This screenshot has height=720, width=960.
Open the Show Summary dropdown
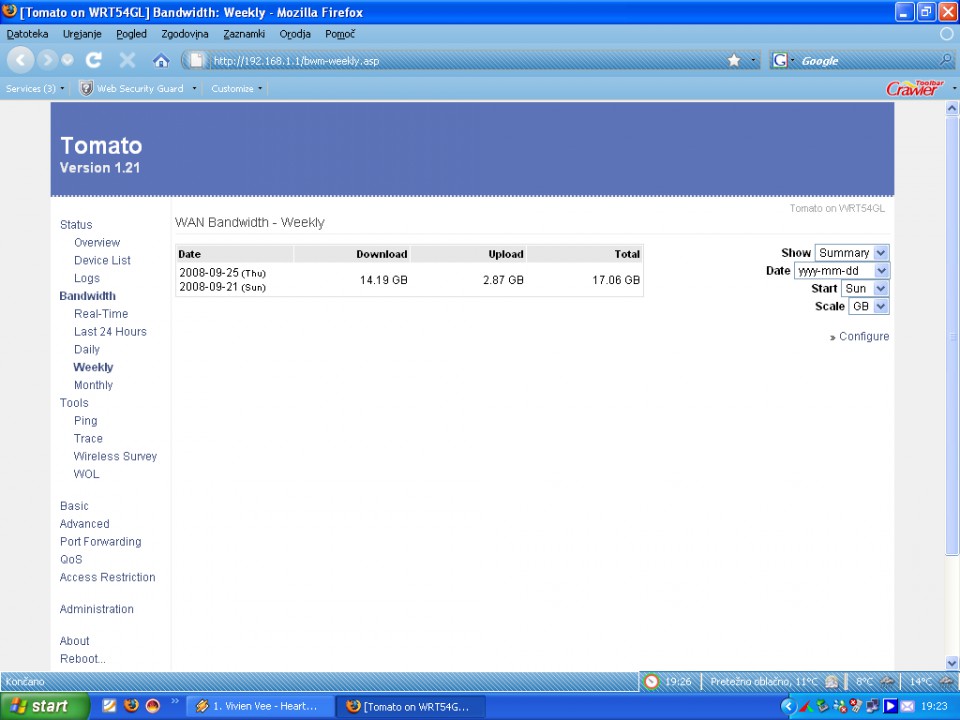(852, 253)
